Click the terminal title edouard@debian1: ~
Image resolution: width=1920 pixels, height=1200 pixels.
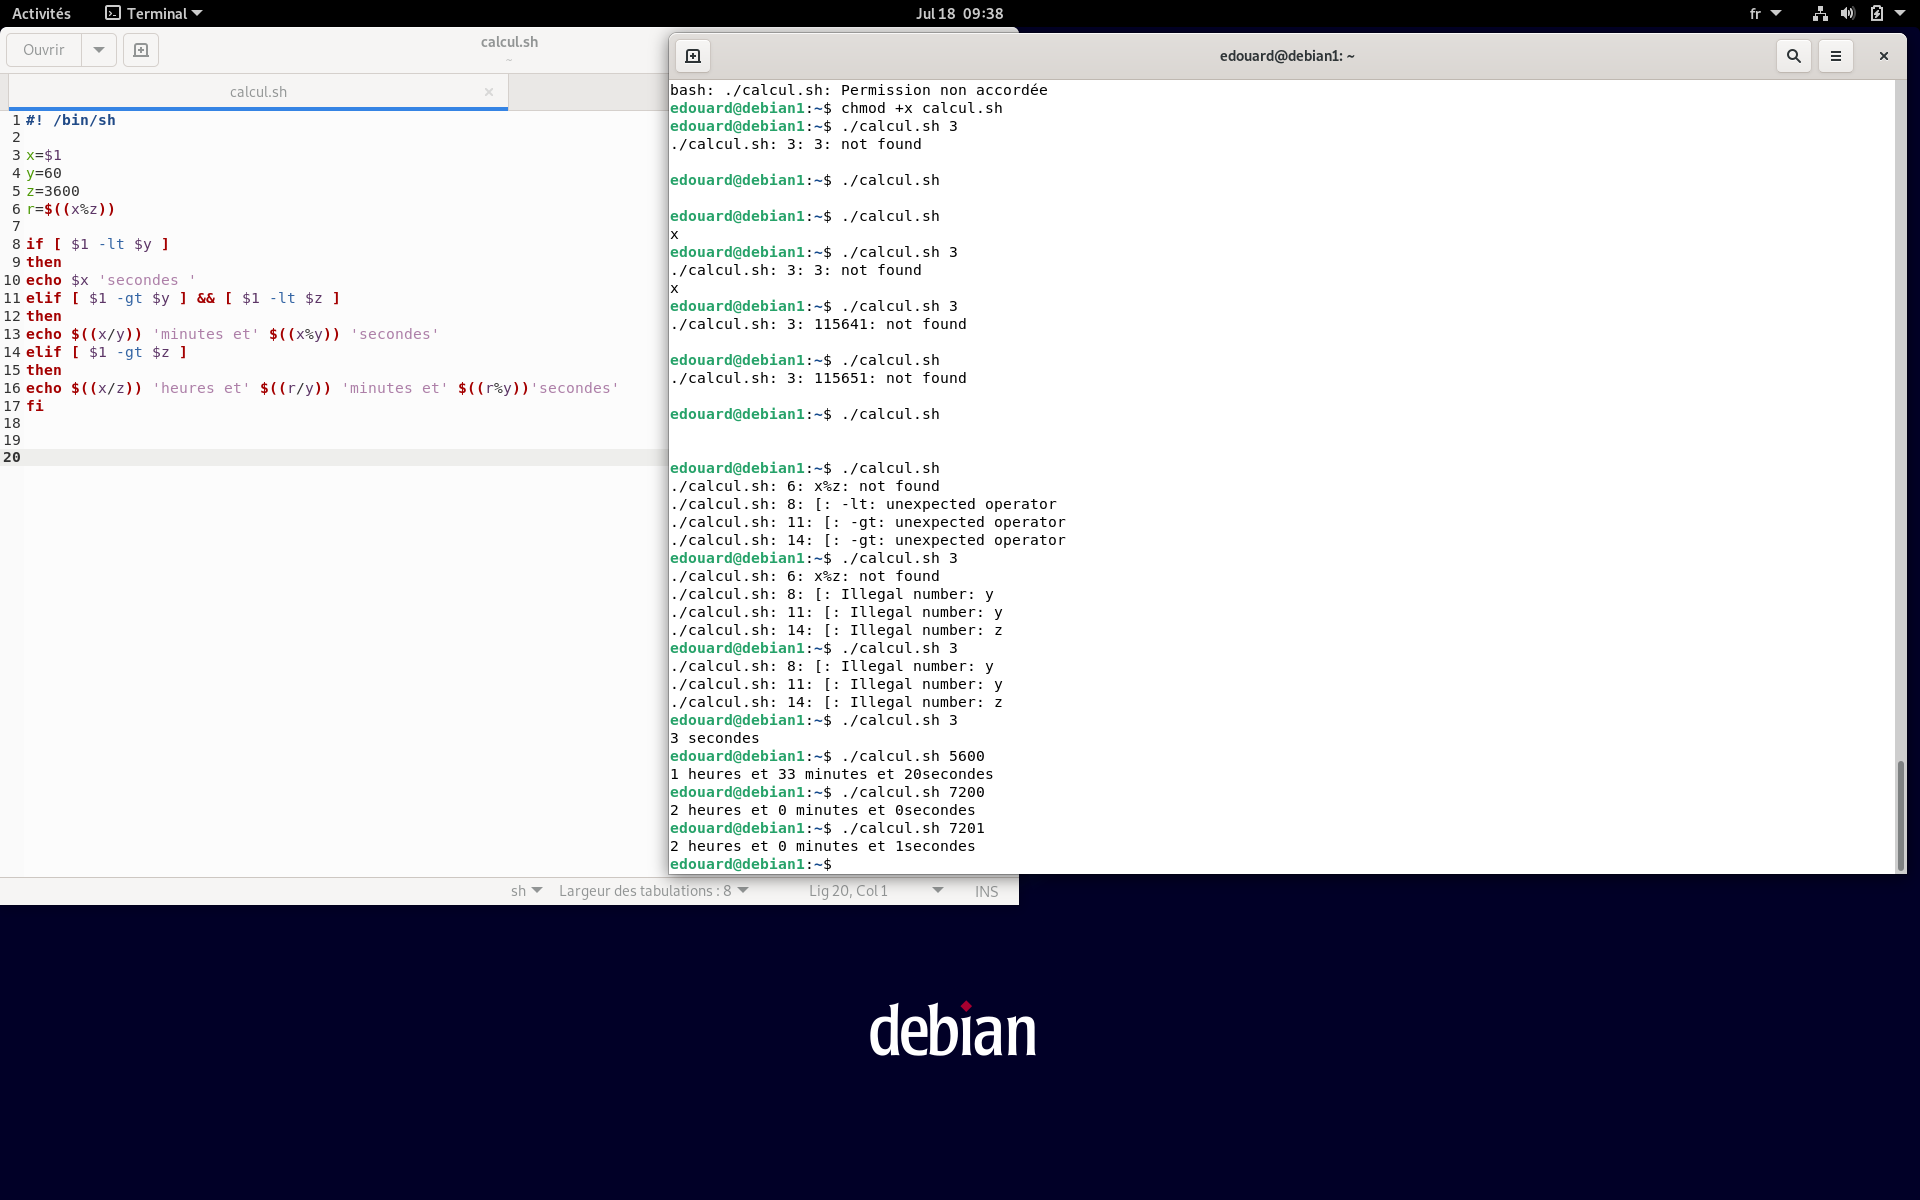coord(1287,56)
